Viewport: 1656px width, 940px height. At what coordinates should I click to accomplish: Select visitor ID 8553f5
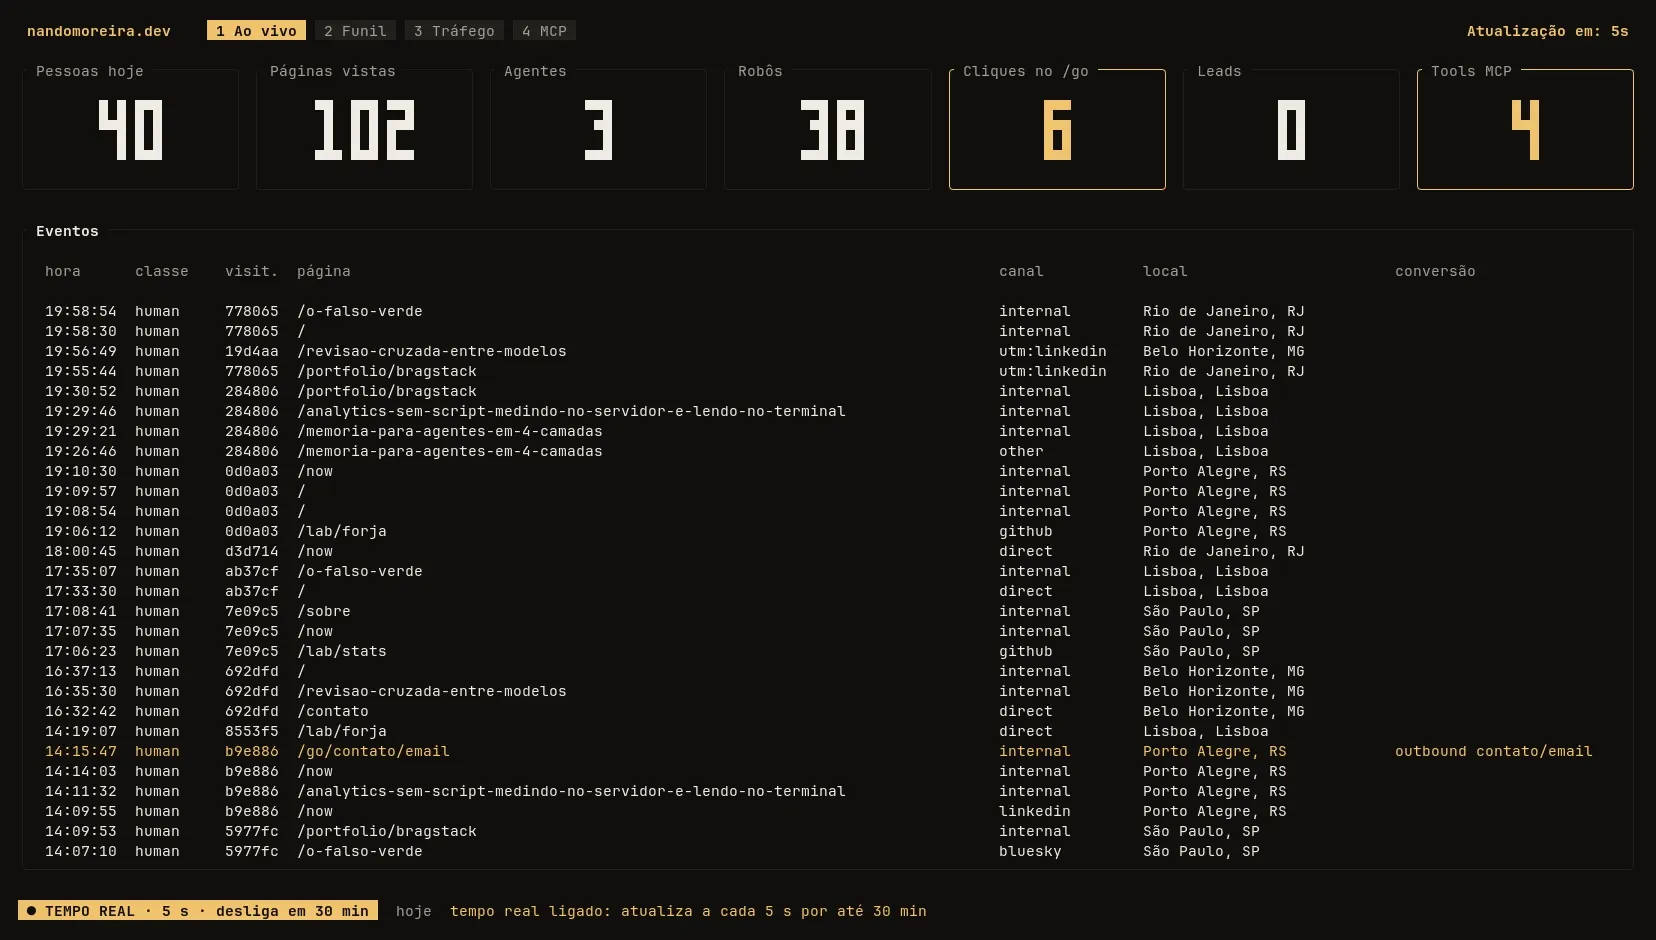pos(252,731)
